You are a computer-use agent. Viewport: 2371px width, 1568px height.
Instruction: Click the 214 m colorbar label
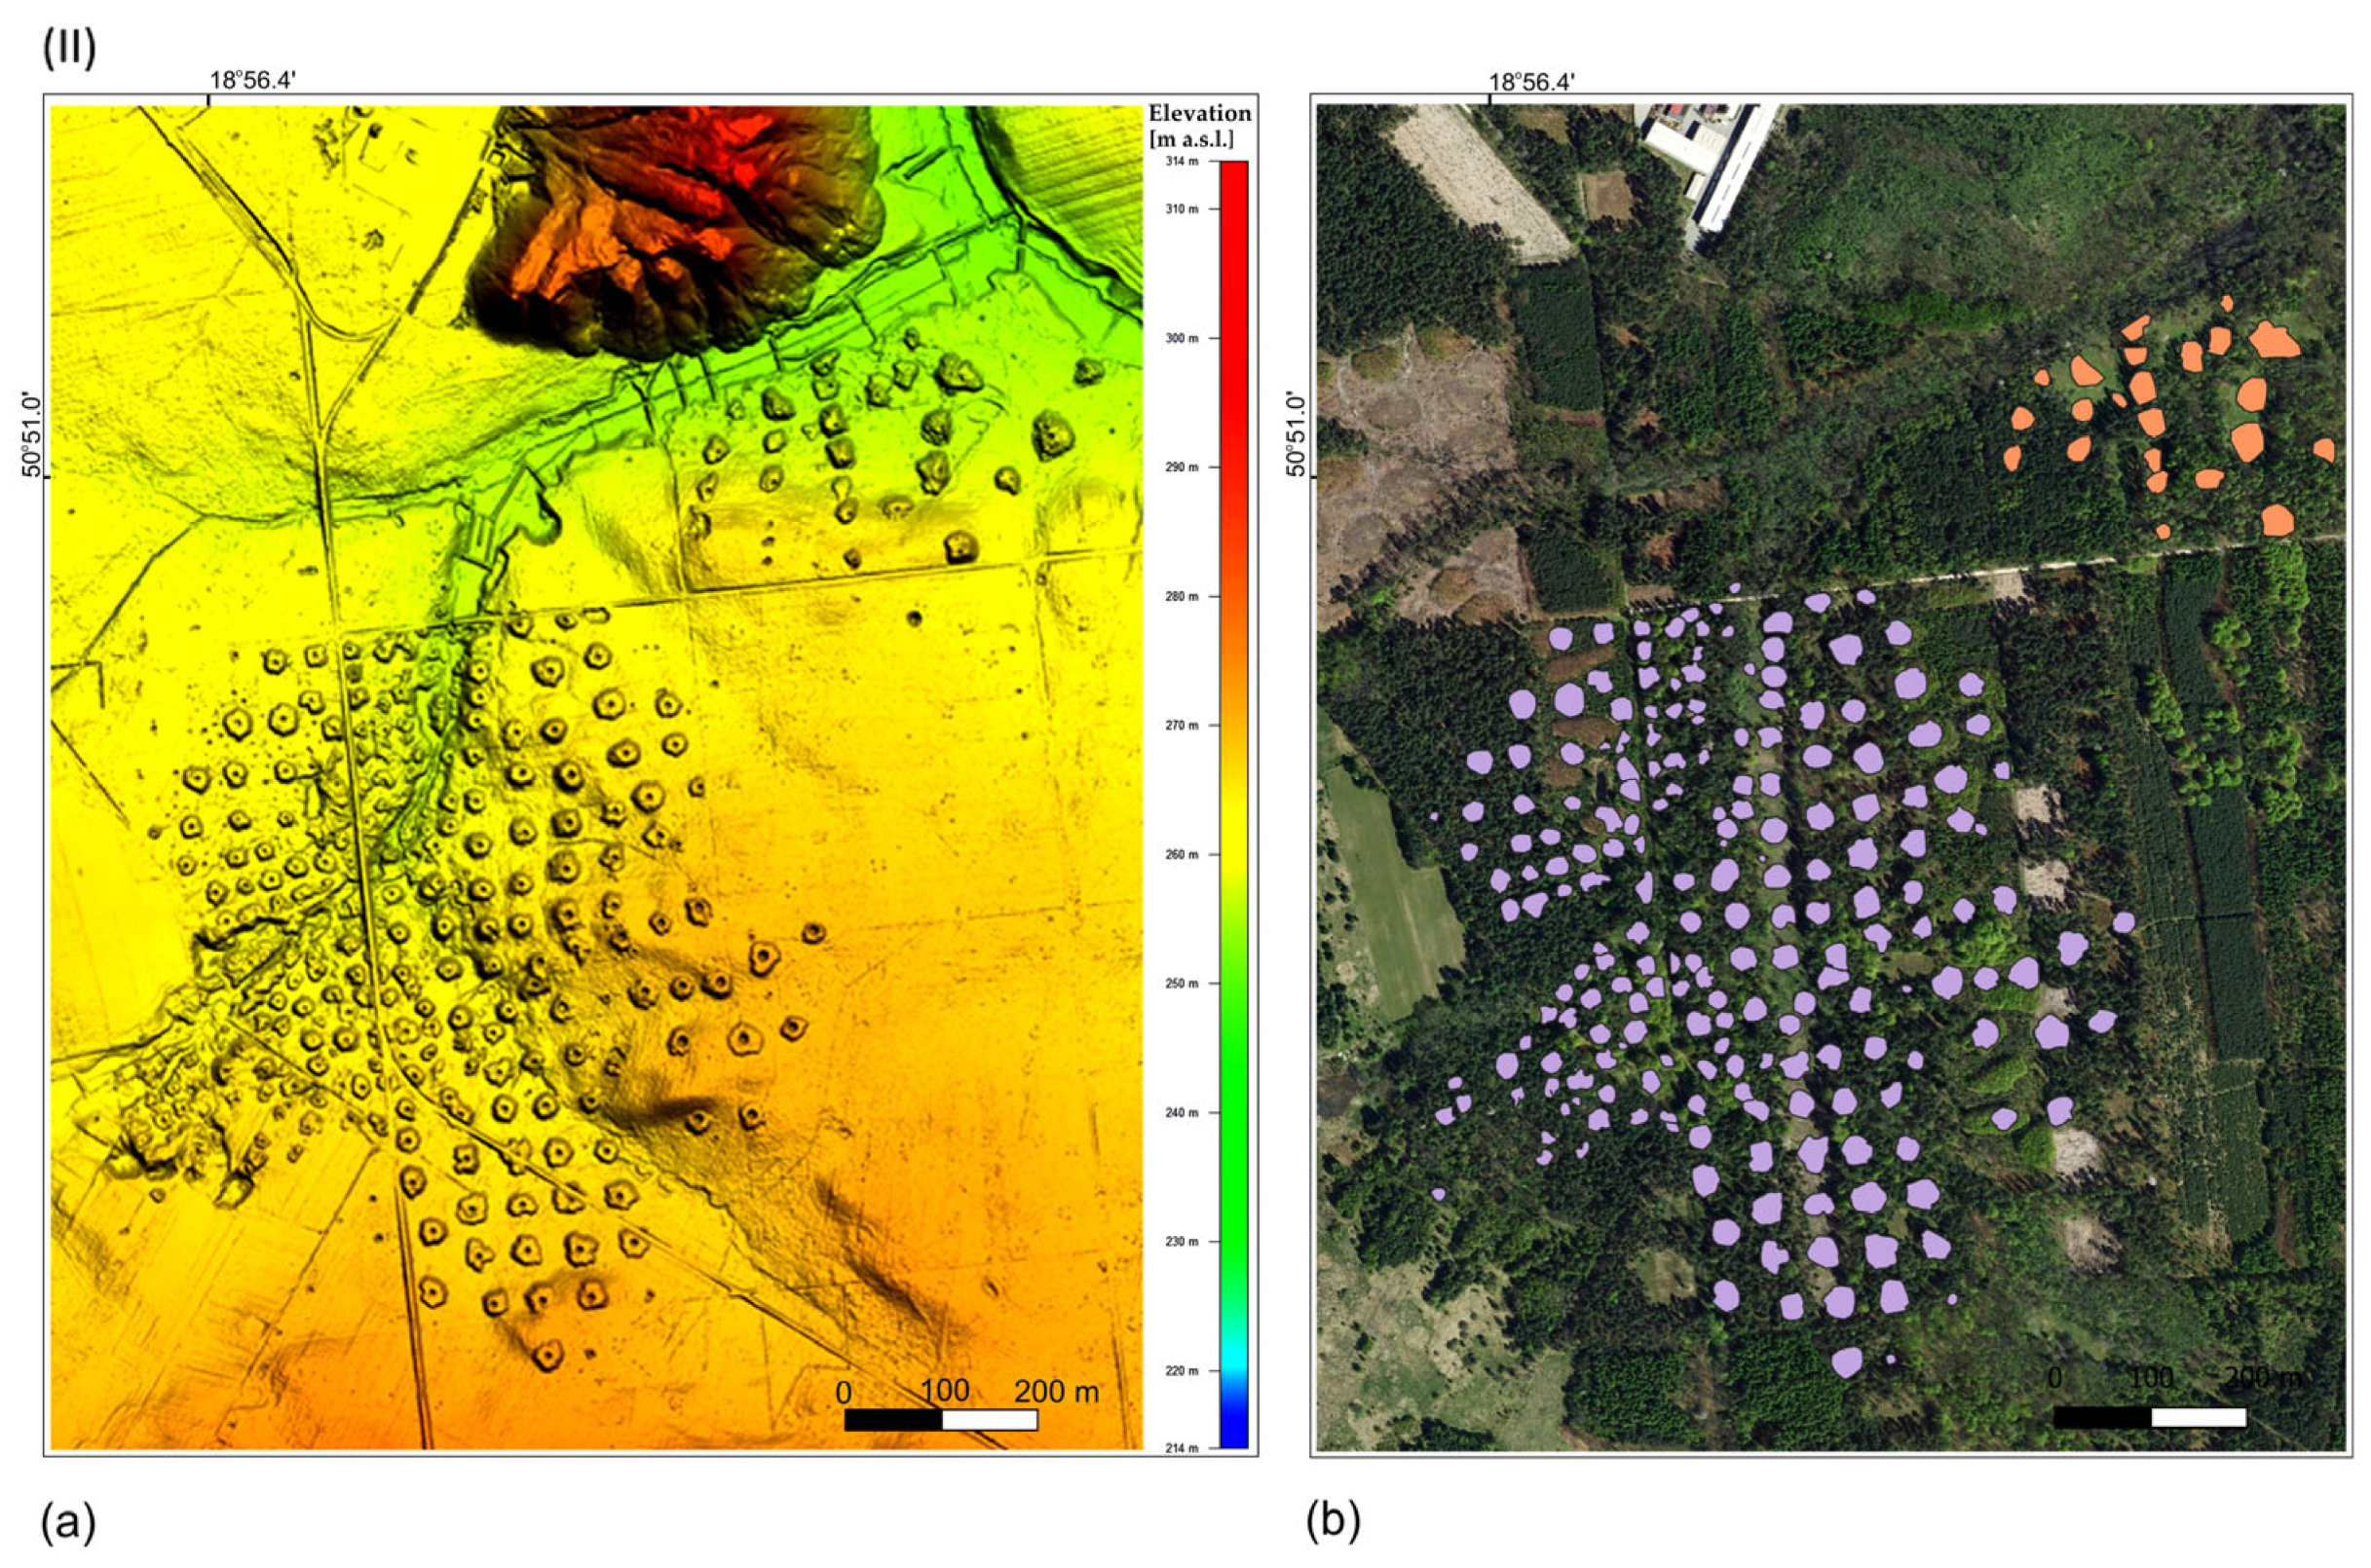click(x=1181, y=1447)
